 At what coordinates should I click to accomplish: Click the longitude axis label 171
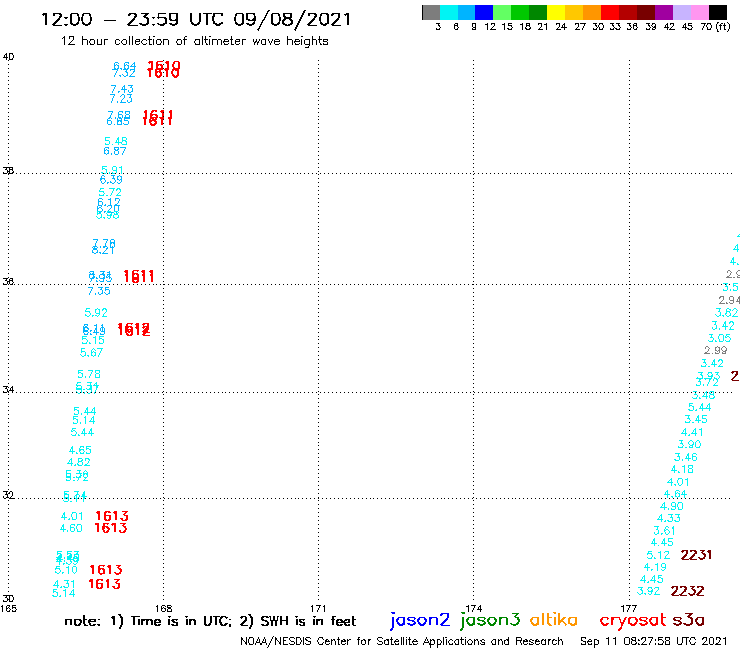coord(318,609)
